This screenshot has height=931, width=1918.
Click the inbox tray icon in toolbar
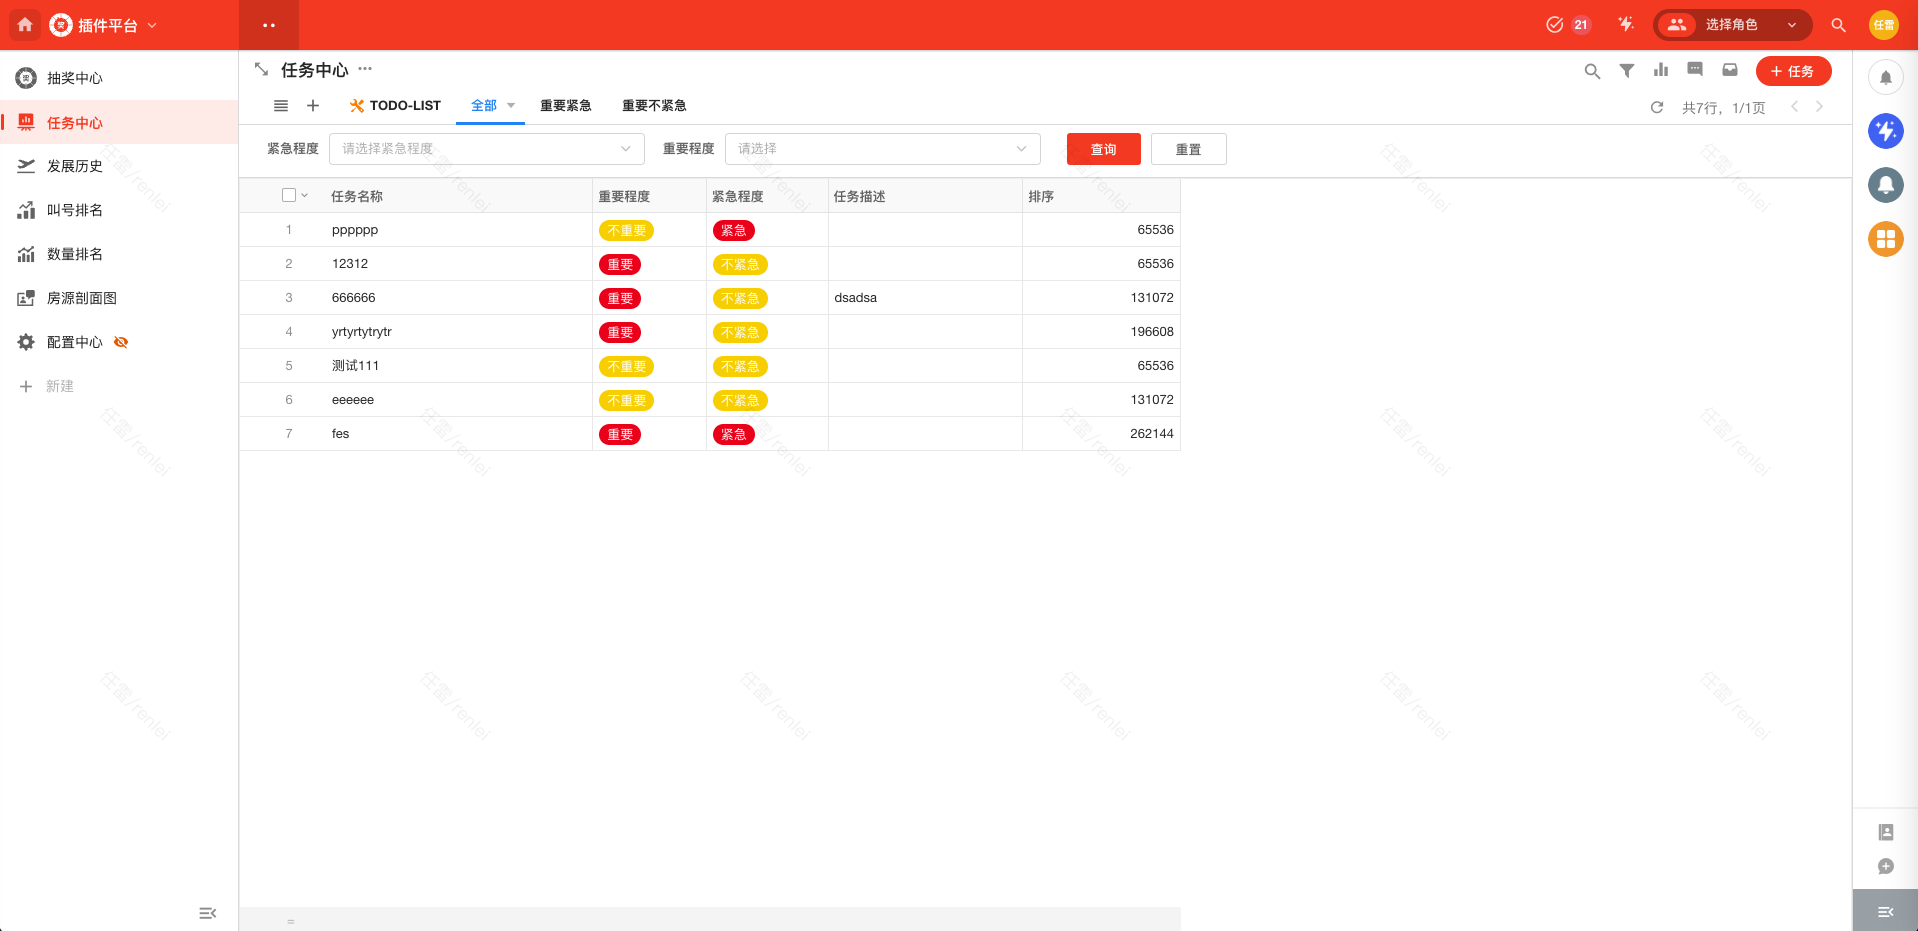click(x=1730, y=70)
